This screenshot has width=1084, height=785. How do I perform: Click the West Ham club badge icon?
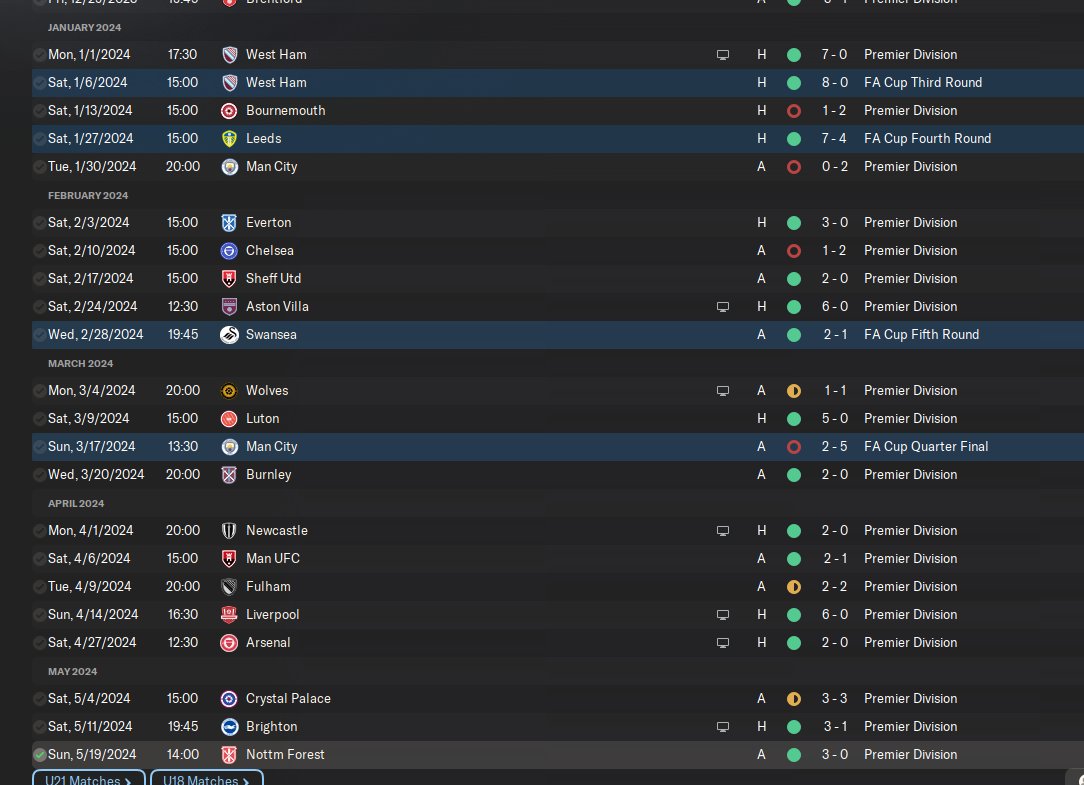[230, 55]
